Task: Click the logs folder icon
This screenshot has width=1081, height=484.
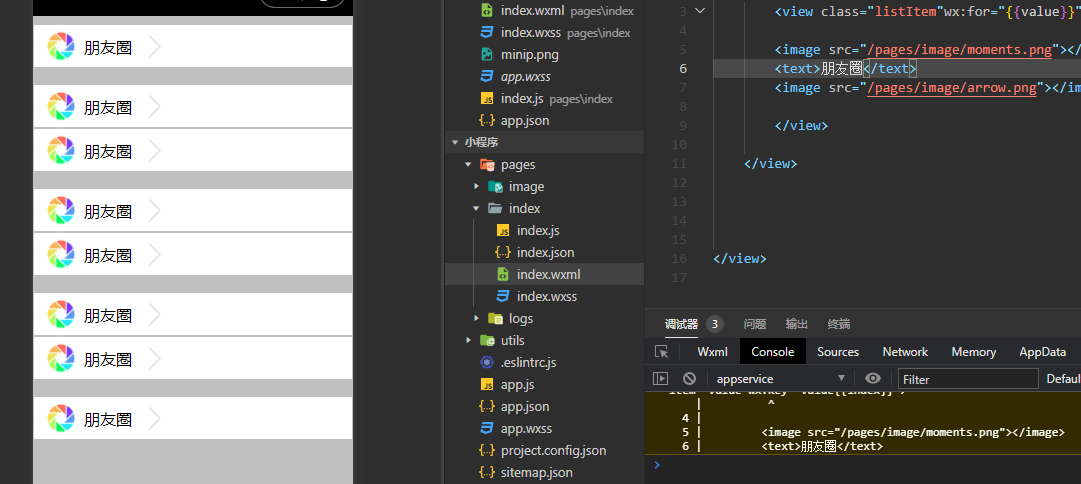Action: (495, 319)
